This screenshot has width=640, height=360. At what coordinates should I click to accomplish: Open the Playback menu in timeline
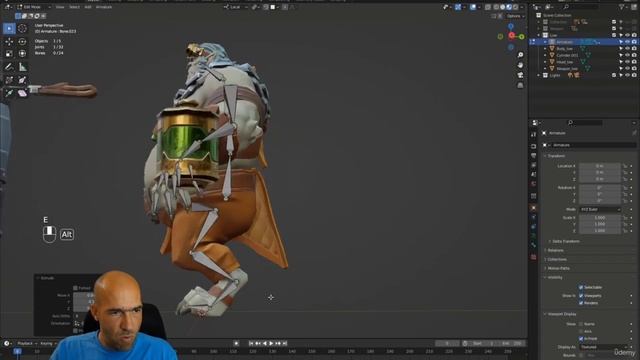click(27, 344)
